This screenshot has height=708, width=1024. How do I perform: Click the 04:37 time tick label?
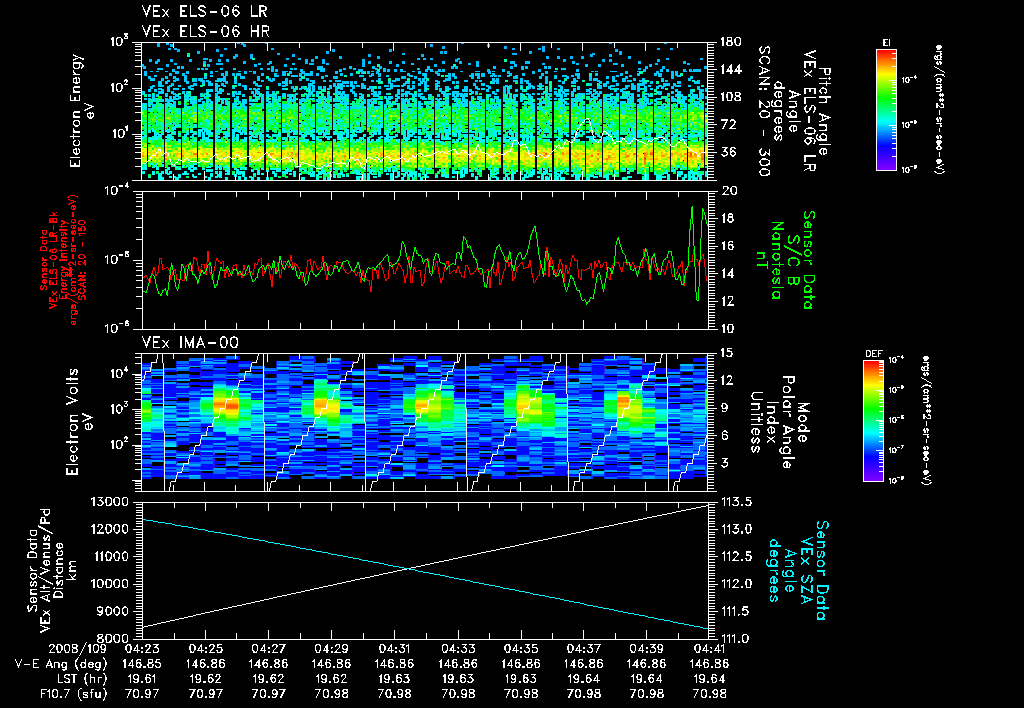tap(584, 649)
